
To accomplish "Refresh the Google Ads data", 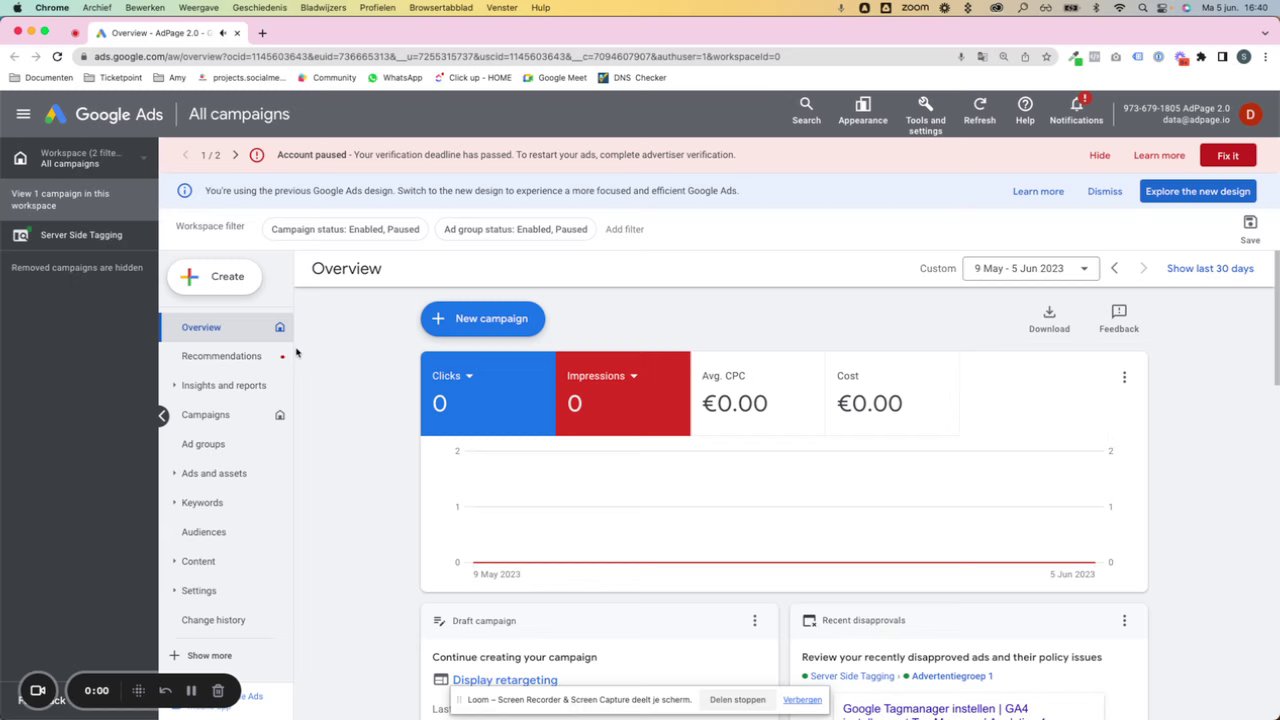I will pos(980,111).
